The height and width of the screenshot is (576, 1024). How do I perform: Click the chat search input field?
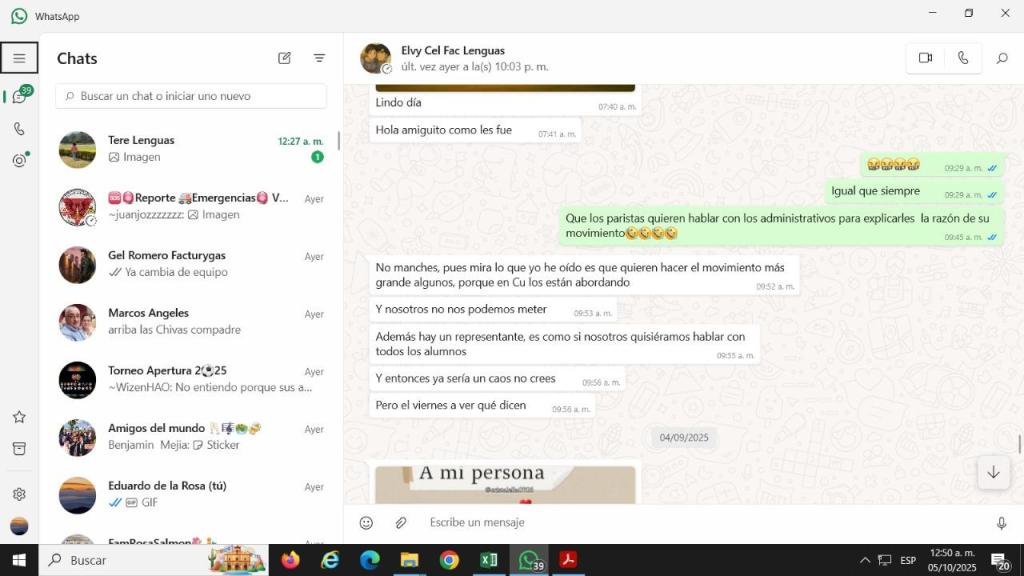coord(192,96)
